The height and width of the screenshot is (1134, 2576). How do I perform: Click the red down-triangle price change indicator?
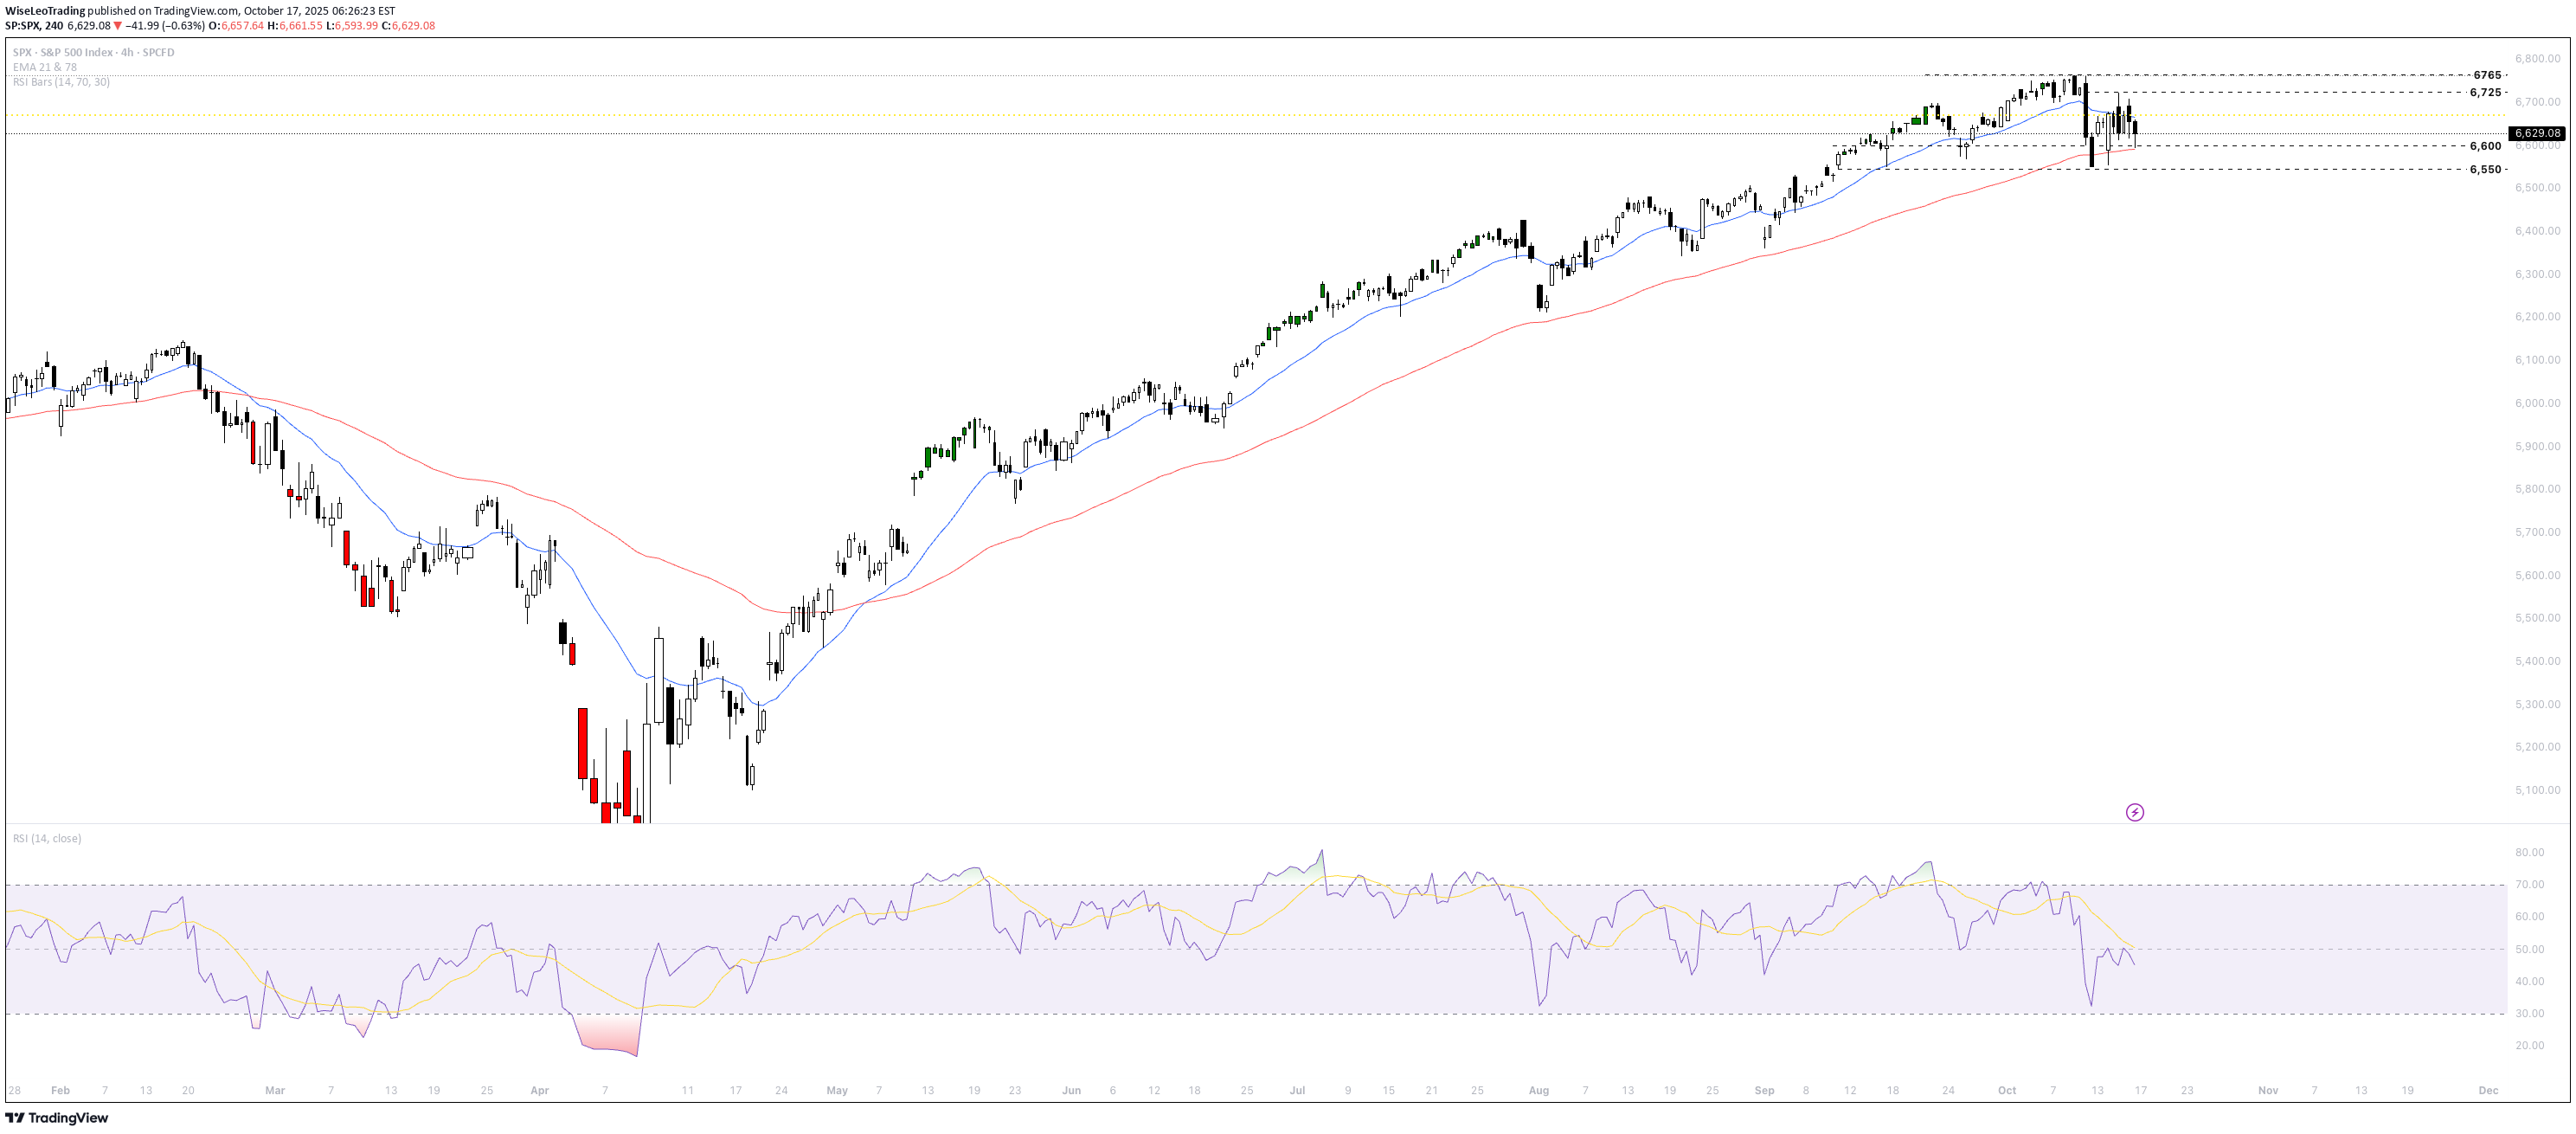pyautogui.click(x=118, y=26)
